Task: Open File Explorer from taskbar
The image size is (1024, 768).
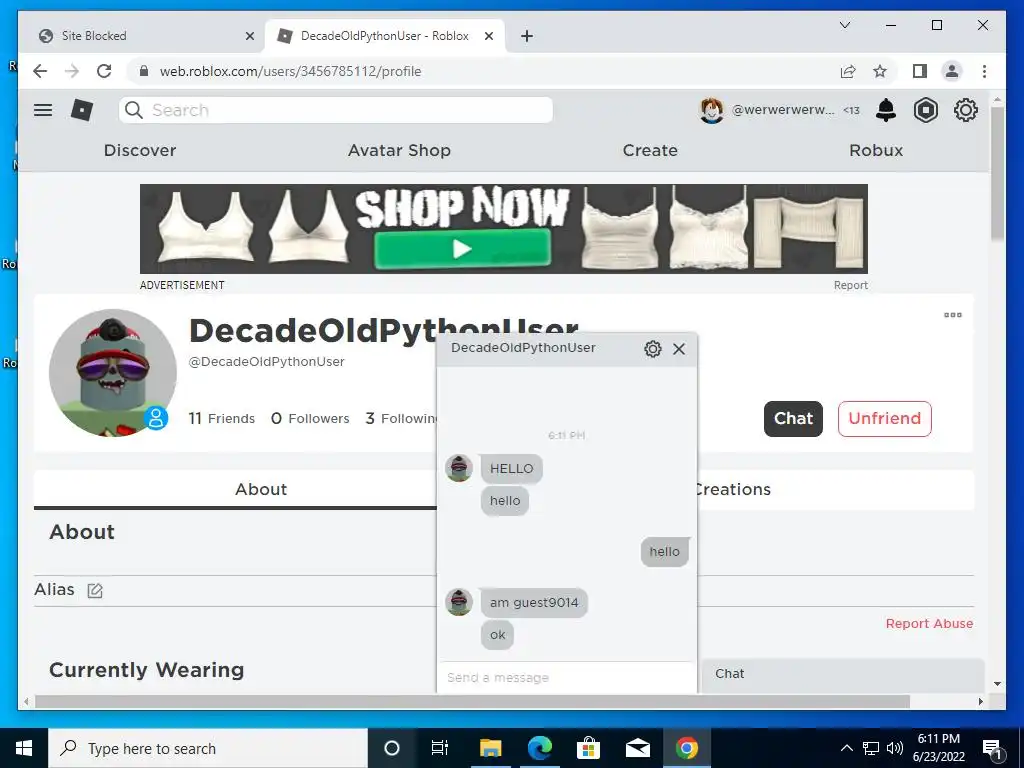Action: pos(490,748)
